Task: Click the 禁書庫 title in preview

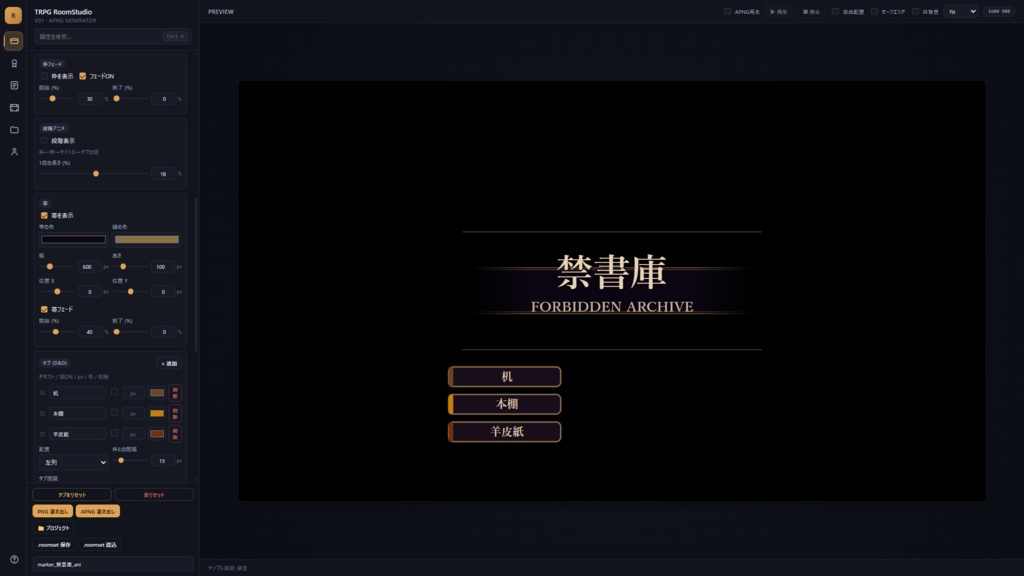Action: click(x=612, y=272)
